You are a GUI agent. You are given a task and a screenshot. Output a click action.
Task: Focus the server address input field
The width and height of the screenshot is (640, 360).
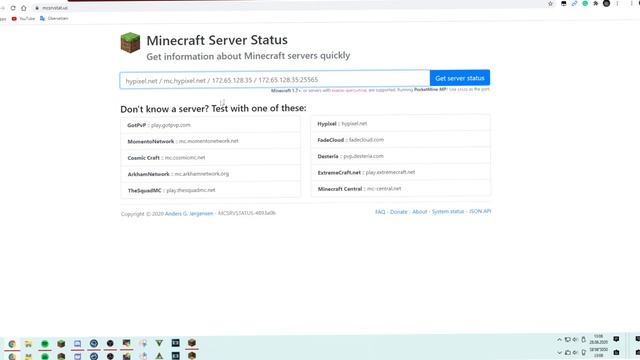275,80
